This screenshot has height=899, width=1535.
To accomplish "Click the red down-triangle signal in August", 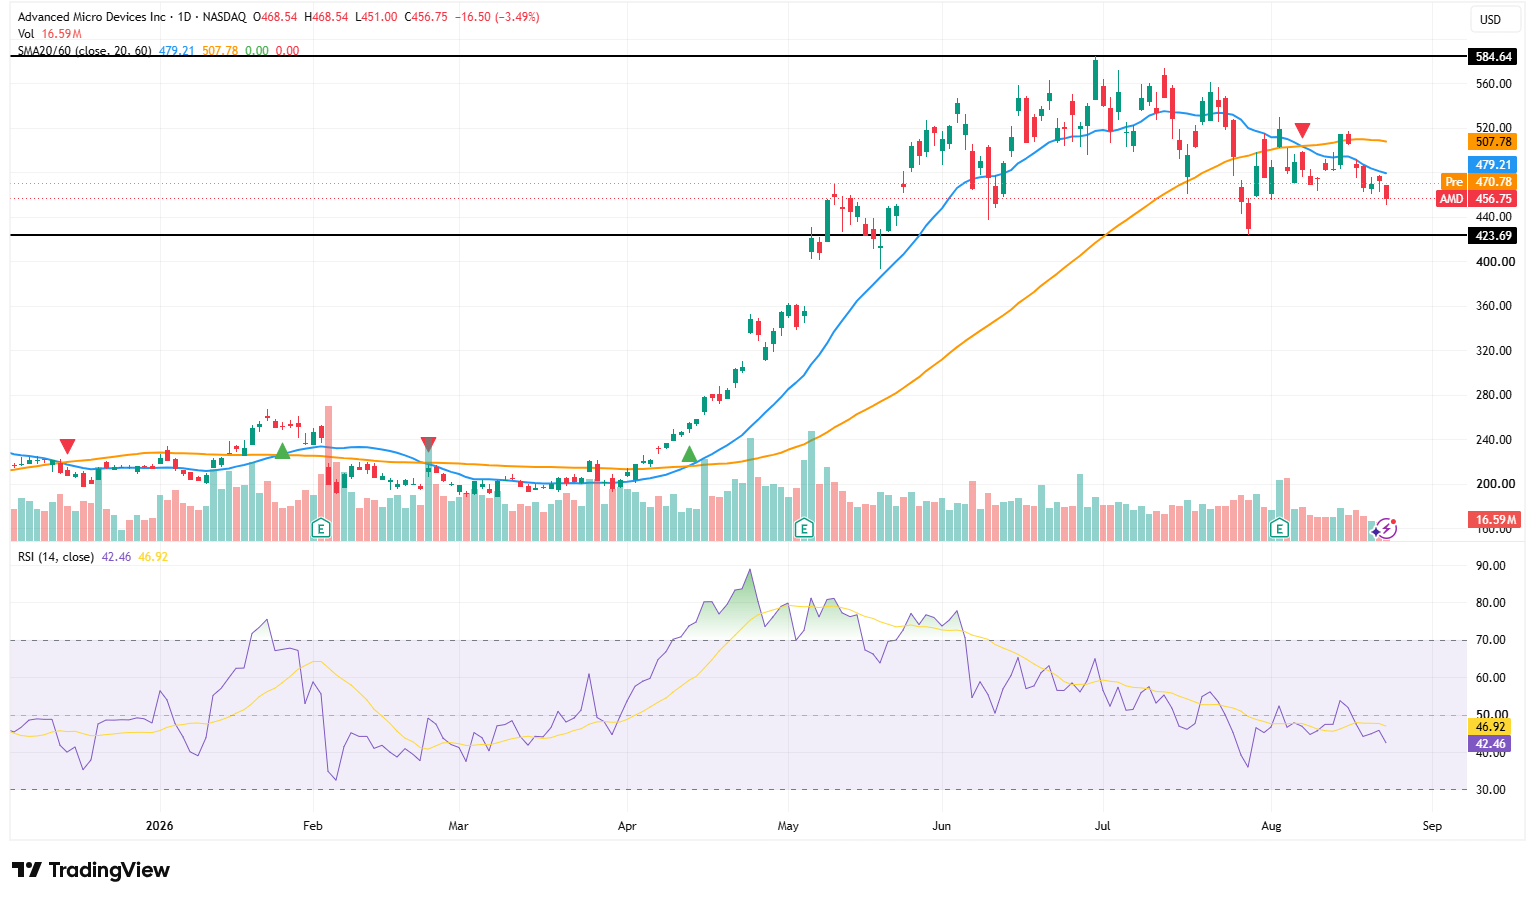I will click(x=1302, y=130).
